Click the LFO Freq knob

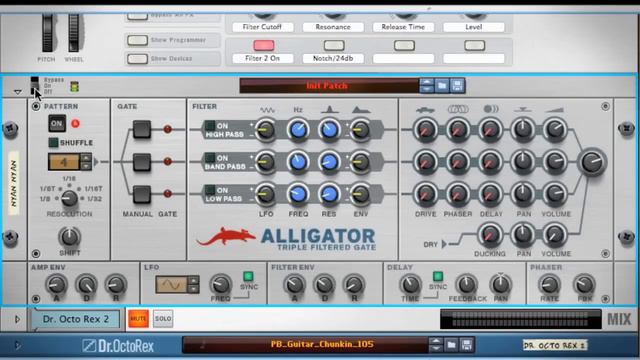pos(221,284)
